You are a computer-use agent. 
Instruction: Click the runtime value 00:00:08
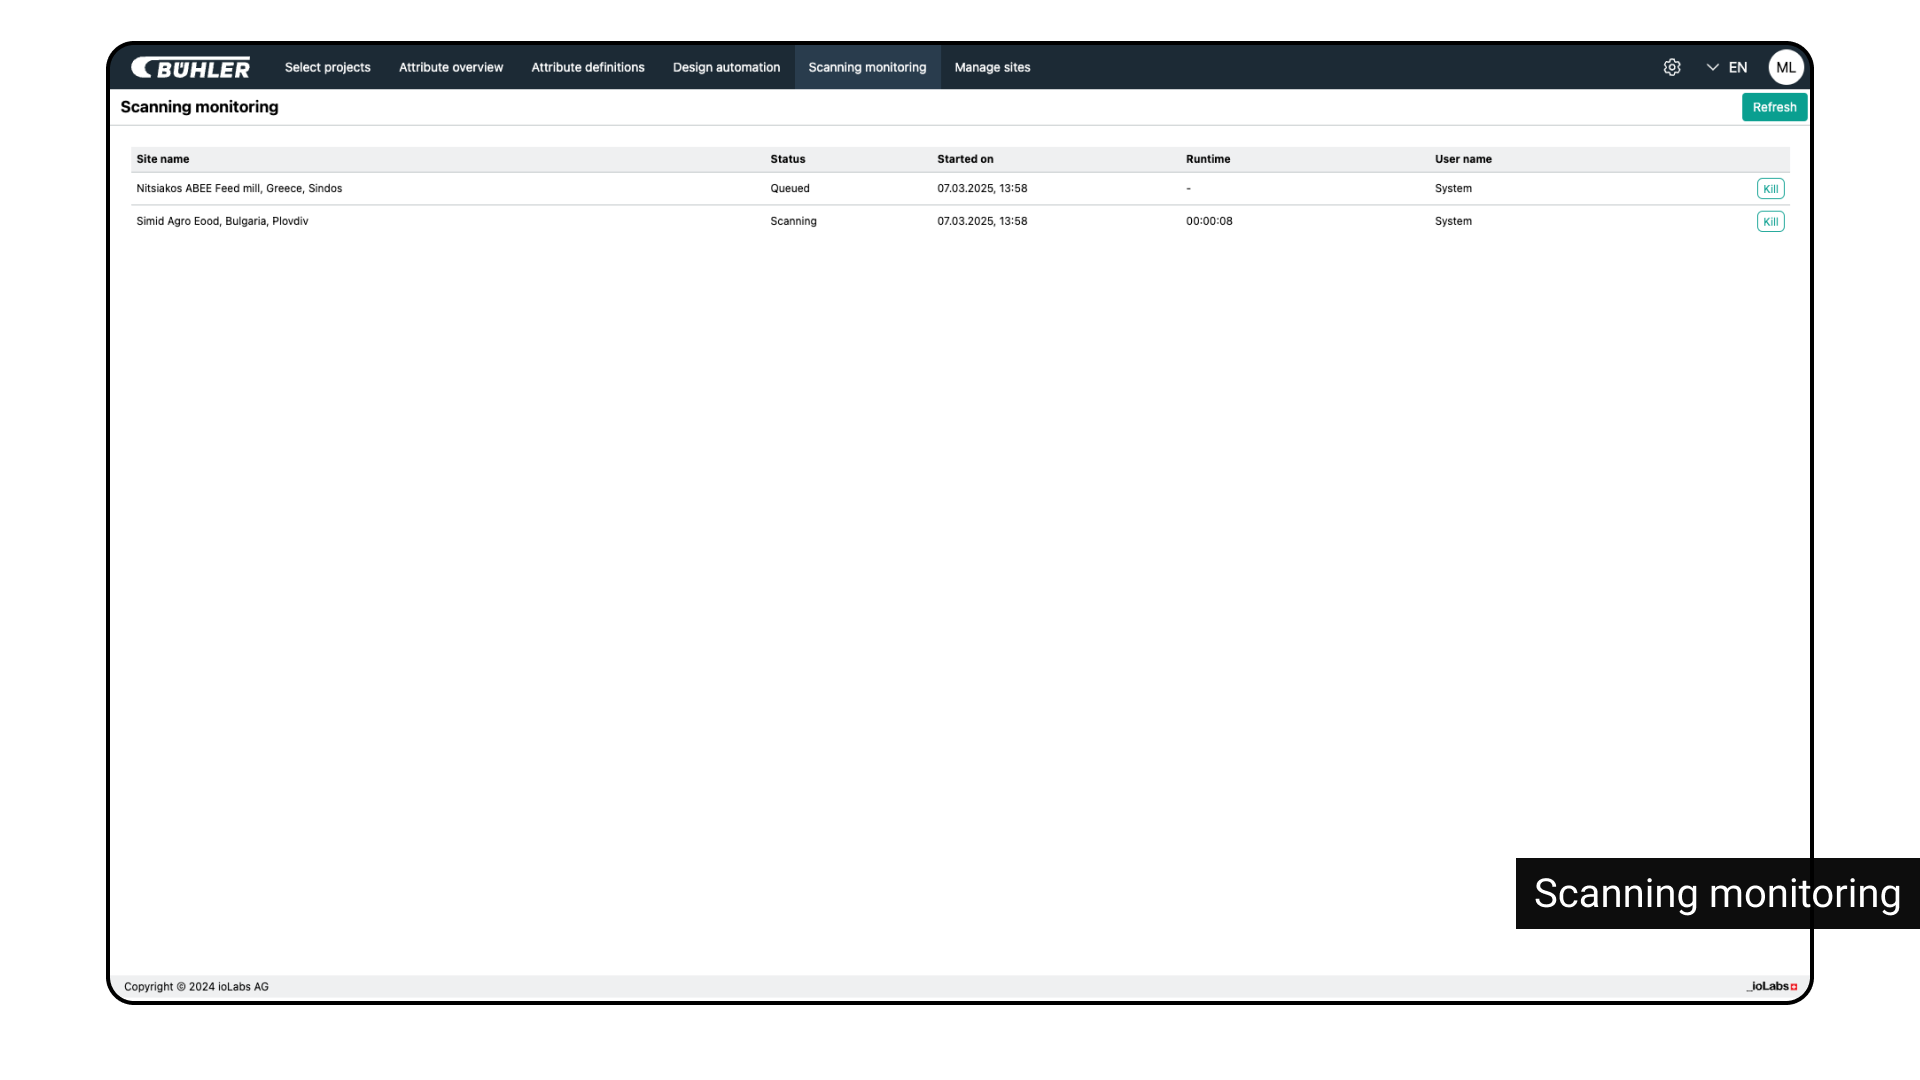[1209, 221]
